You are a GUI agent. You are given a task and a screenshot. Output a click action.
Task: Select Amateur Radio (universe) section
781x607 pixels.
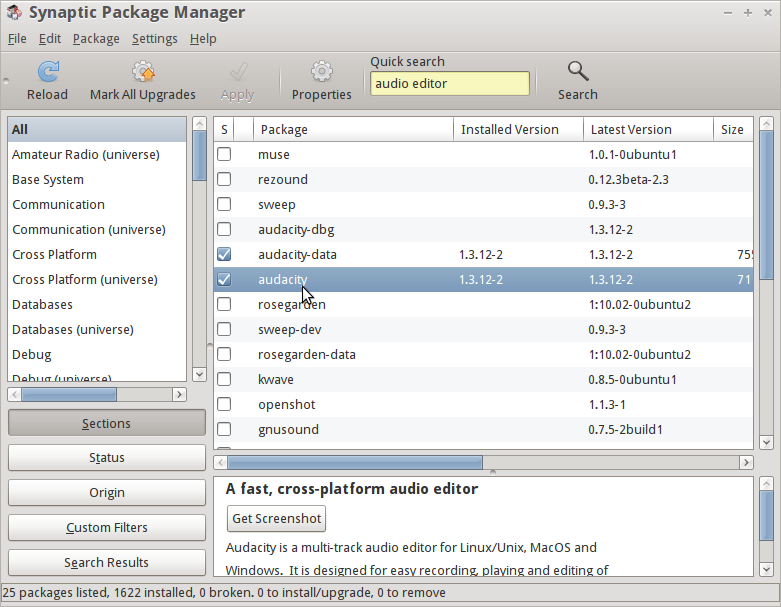(x=97, y=154)
